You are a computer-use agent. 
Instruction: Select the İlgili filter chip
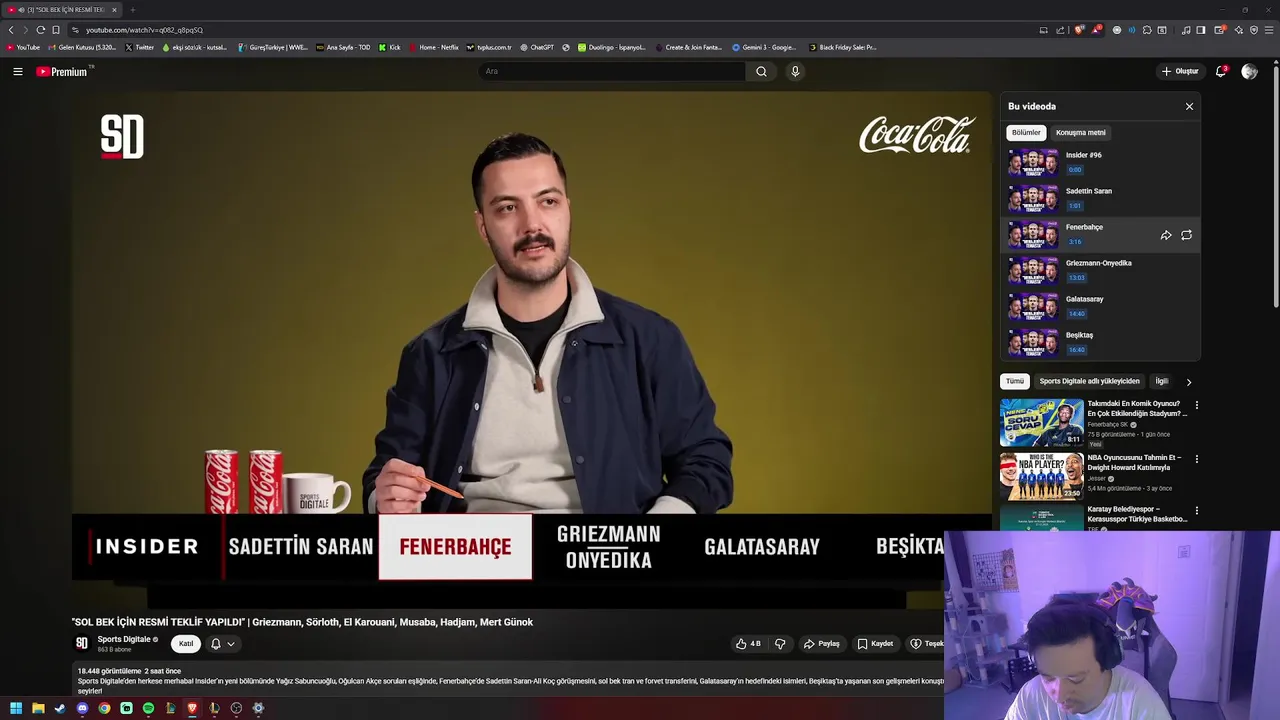pyautogui.click(x=1162, y=381)
